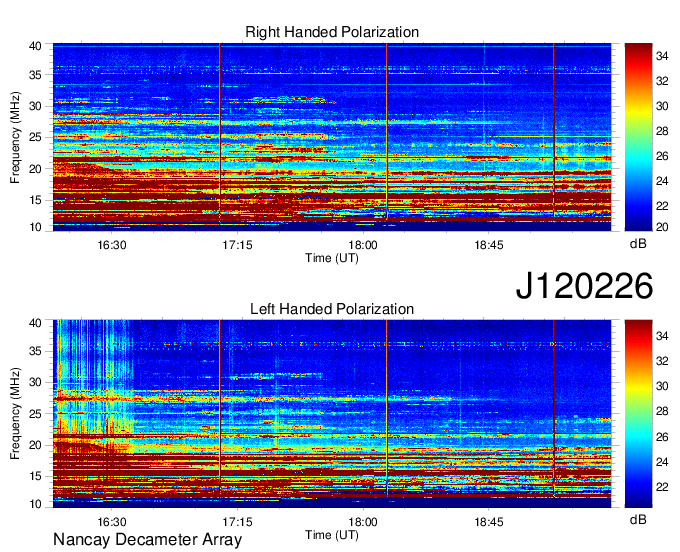
Task: Click 'Frequency (MHz)' axis label, top plot
Action: tap(15, 137)
